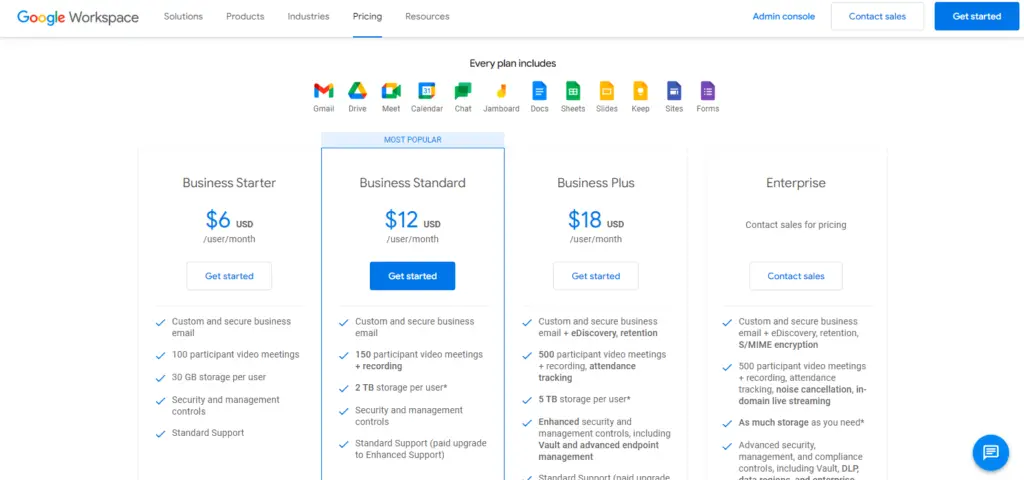Click the MOST POPULAR banner
Image resolution: width=1024 pixels, height=480 pixels.
pos(412,140)
